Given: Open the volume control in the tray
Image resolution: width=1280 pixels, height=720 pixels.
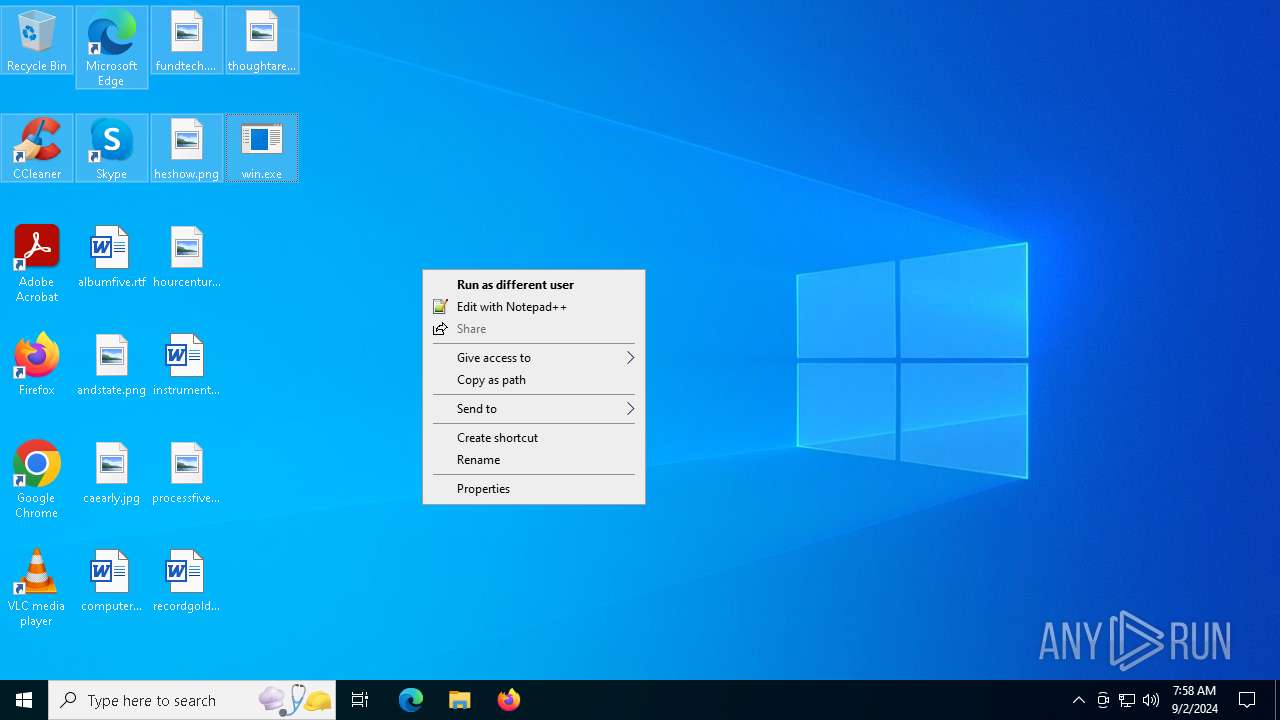Looking at the screenshot, I should (1151, 700).
